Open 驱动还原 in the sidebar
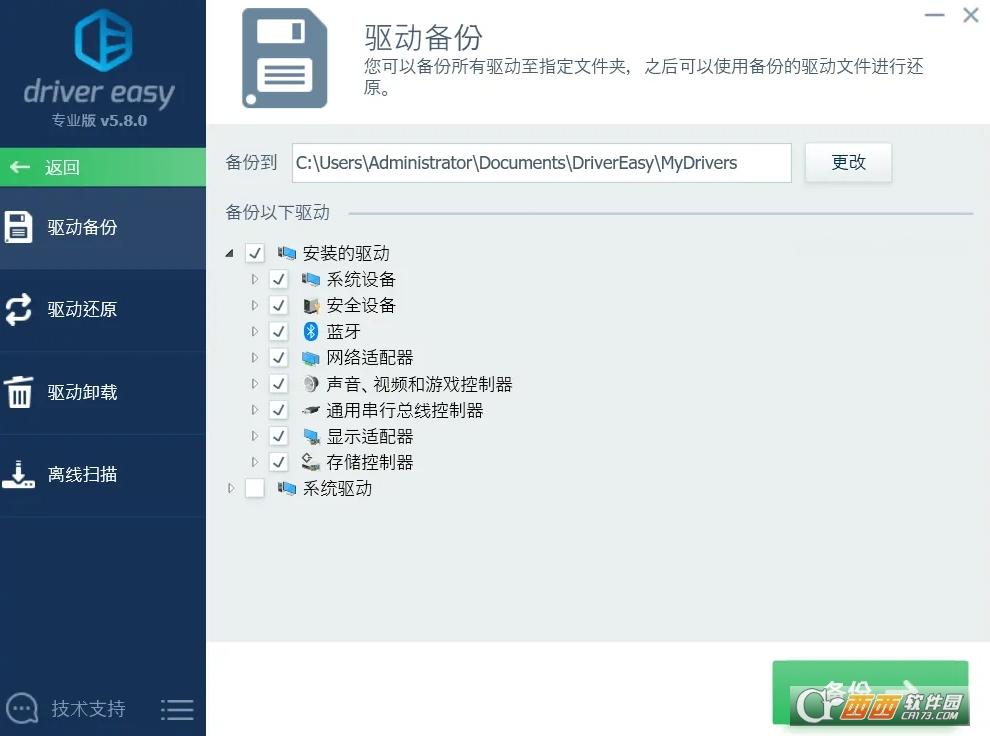 103,309
